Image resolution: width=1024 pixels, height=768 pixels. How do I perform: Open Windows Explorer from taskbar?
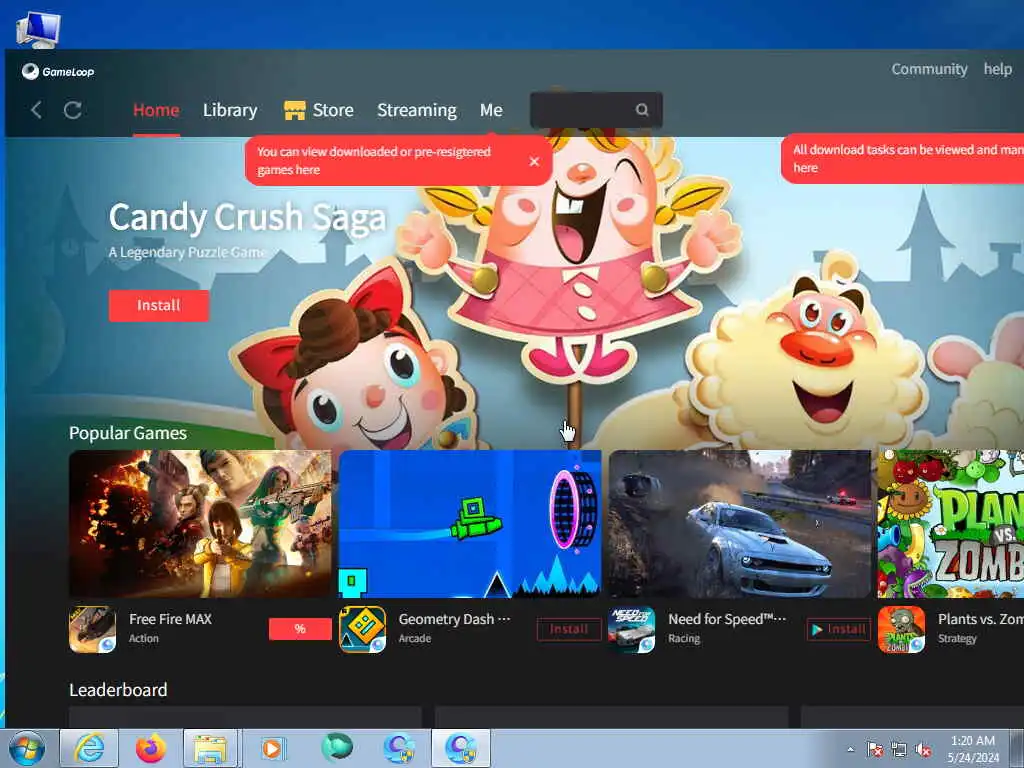(x=210, y=748)
